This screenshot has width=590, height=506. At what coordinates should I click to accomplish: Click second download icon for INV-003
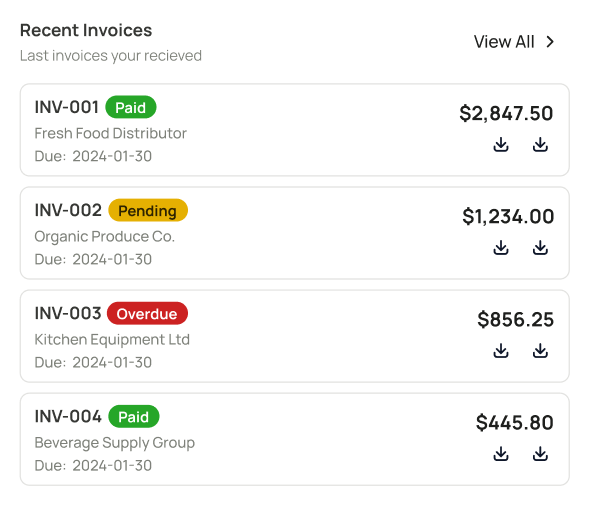[x=540, y=351]
